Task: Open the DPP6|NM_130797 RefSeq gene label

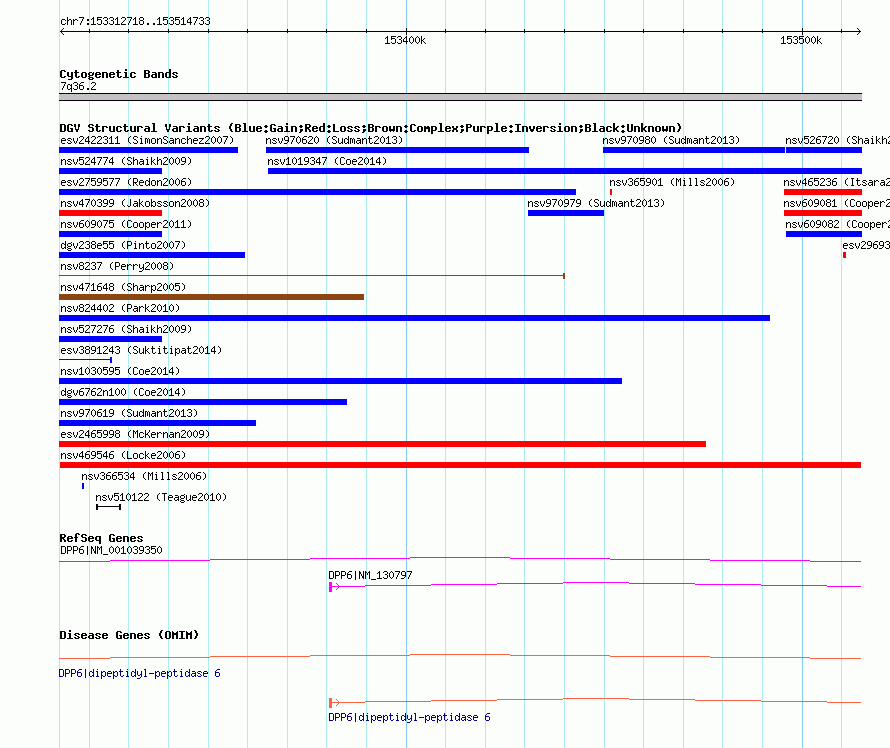Action: [370, 575]
